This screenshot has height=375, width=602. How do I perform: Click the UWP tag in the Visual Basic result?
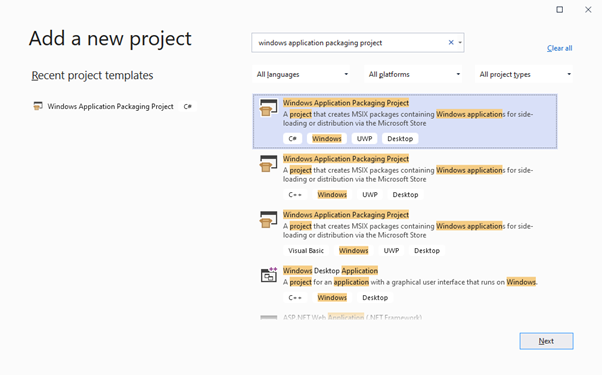click(391, 251)
